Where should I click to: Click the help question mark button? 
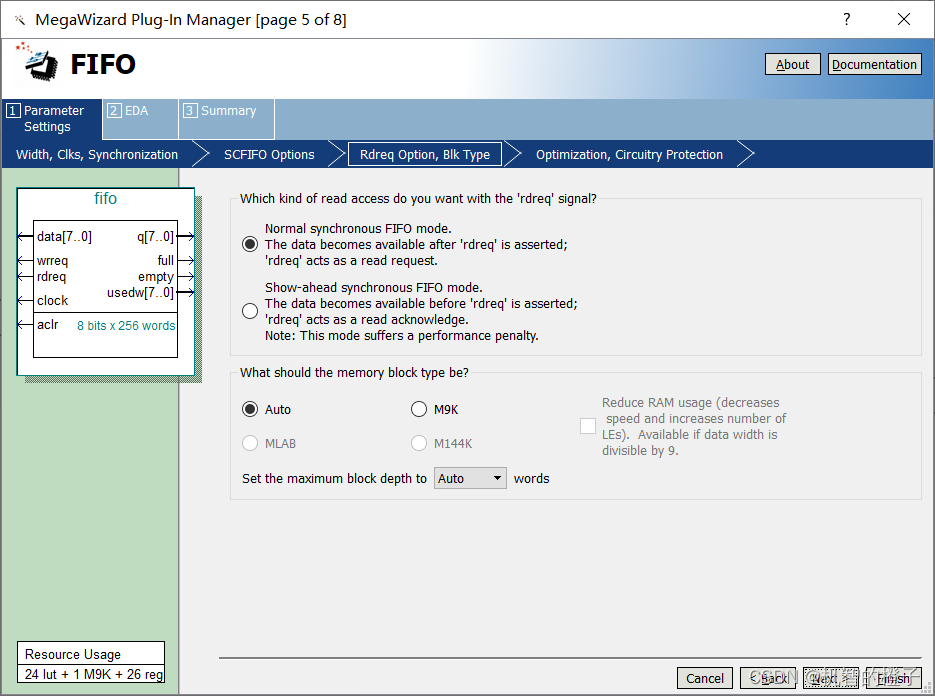[x=847, y=19]
